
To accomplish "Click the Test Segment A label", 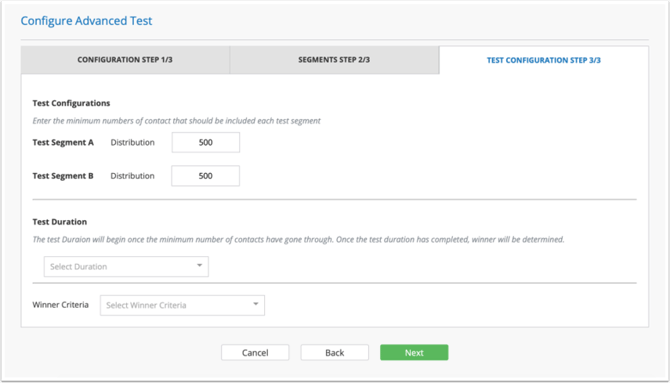I will pyautogui.click(x=63, y=143).
